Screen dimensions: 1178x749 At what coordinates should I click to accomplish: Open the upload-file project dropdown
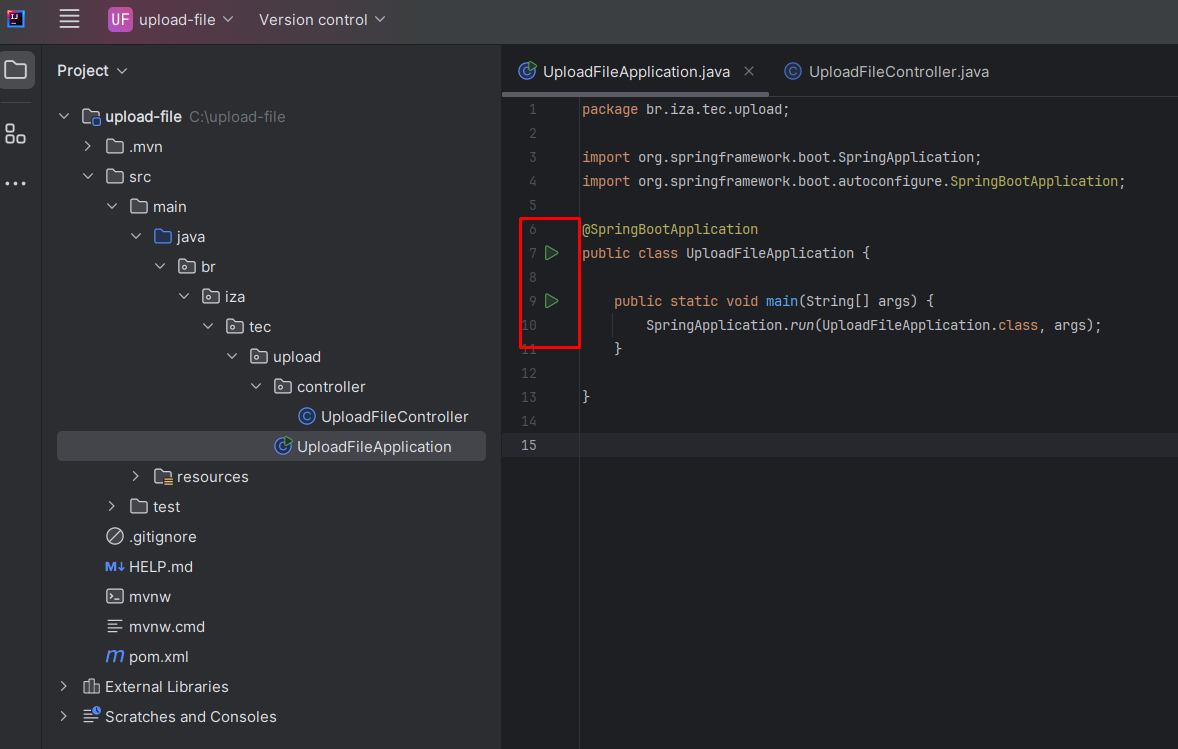(x=171, y=20)
